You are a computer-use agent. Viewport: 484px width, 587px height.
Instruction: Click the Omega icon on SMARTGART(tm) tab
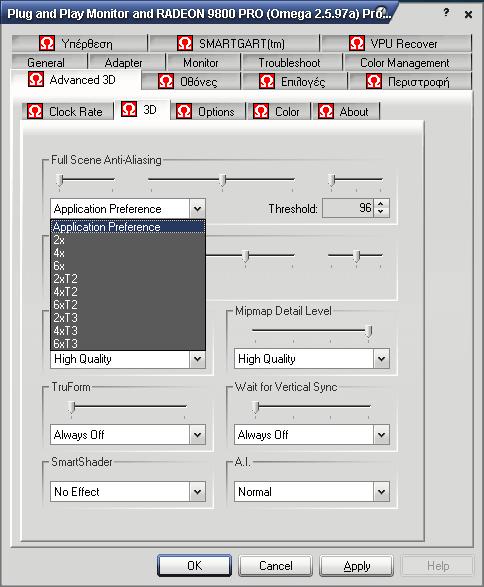point(185,43)
